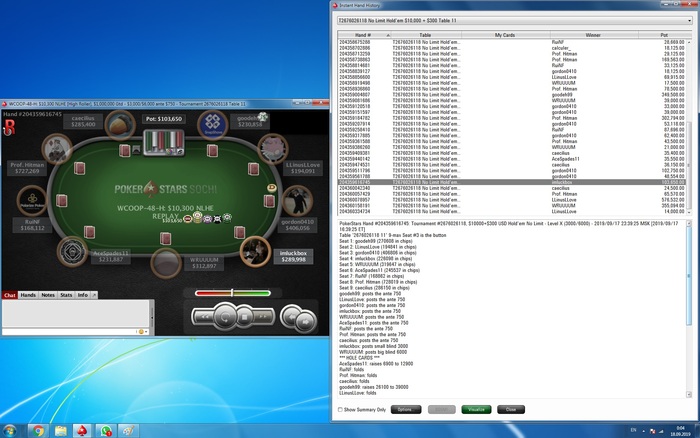Click WRUUUUM's blank avatar

166,263
